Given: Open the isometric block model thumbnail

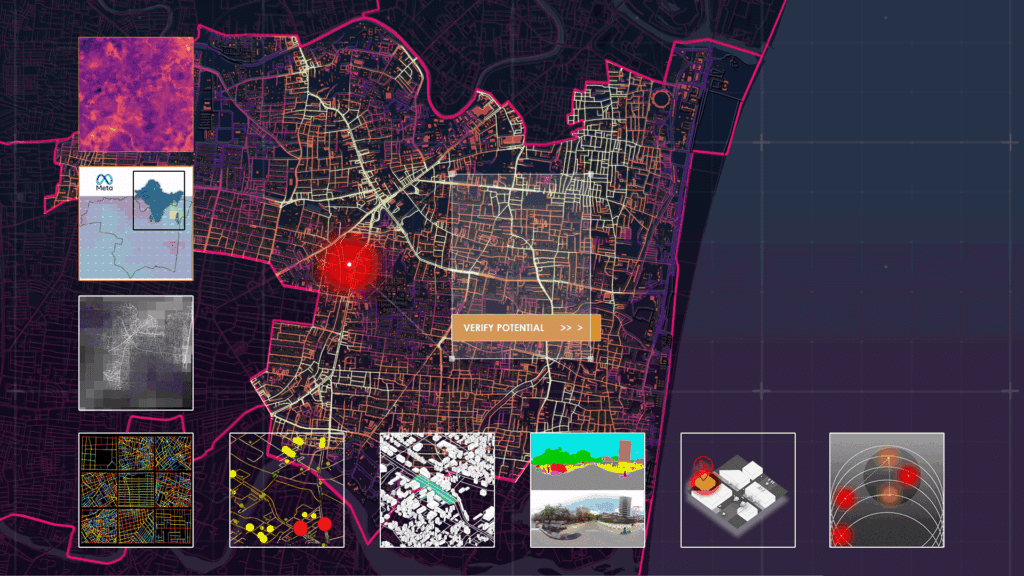Looking at the screenshot, I should [x=738, y=490].
